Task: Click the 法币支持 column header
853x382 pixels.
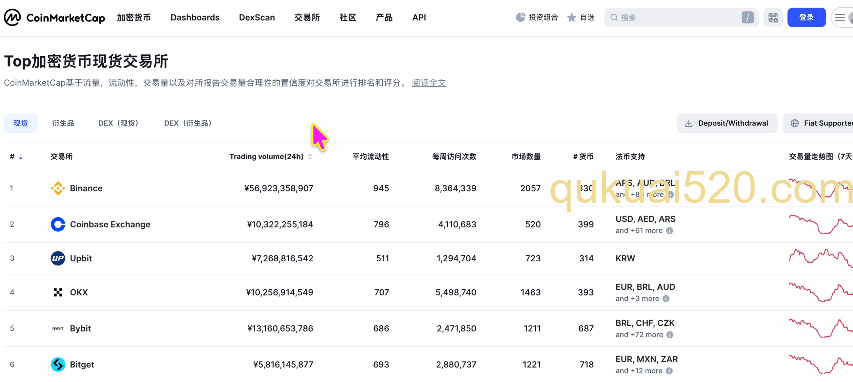Action: [630, 157]
